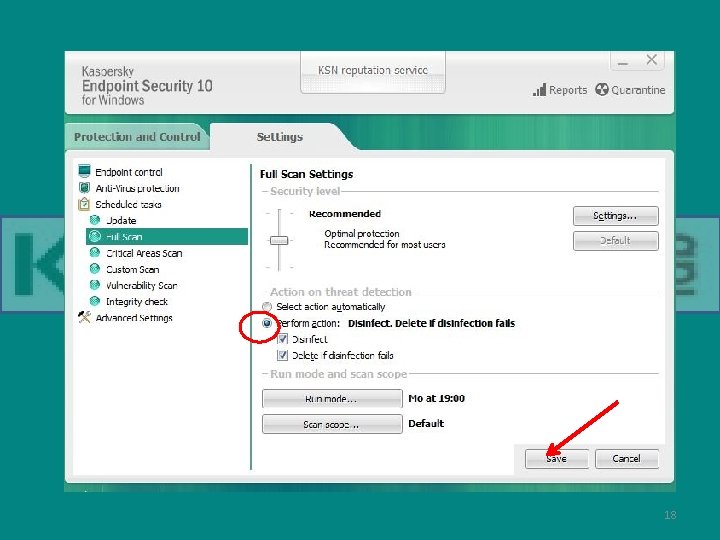Image resolution: width=720 pixels, height=540 pixels.
Task: Minimize the Kaspersky window
Action: [623, 61]
